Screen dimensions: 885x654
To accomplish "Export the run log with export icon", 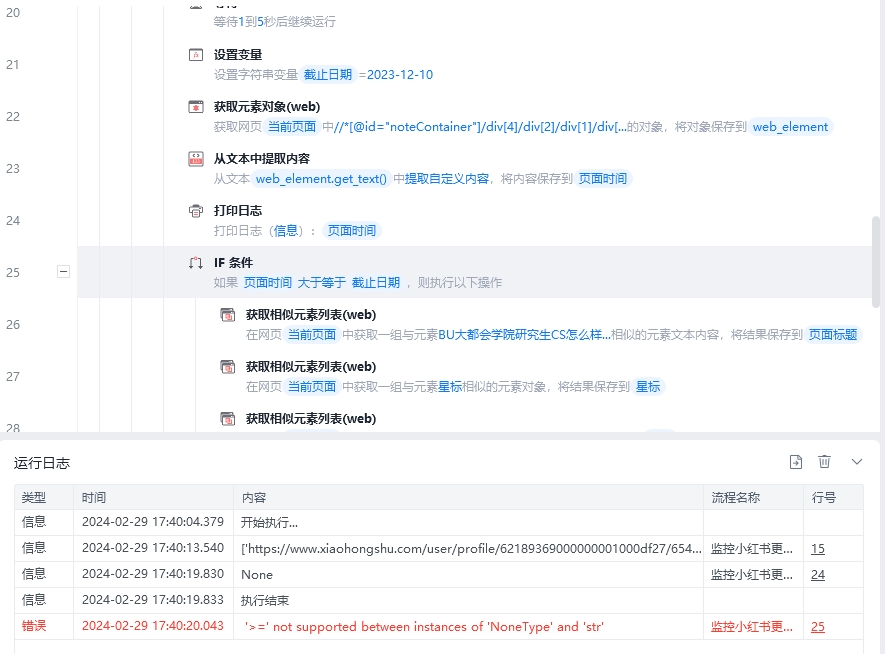I will (x=796, y=462).
